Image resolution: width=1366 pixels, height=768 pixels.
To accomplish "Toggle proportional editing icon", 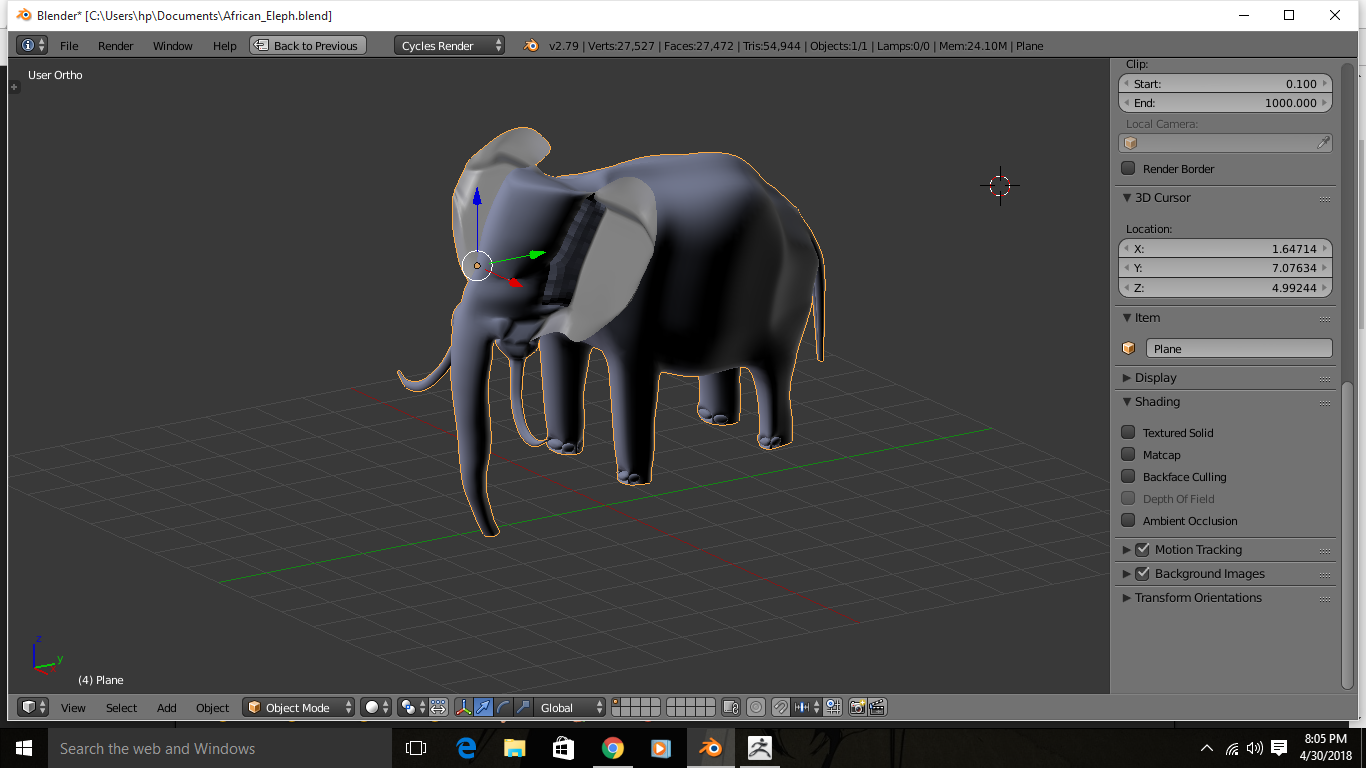I will [x=756, y=707].
